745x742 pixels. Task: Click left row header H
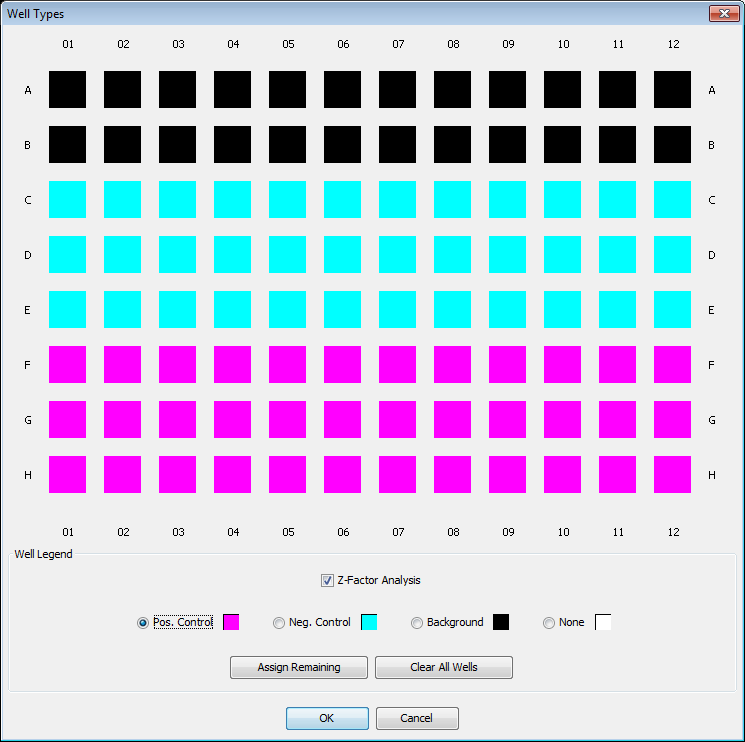[28, 475]
